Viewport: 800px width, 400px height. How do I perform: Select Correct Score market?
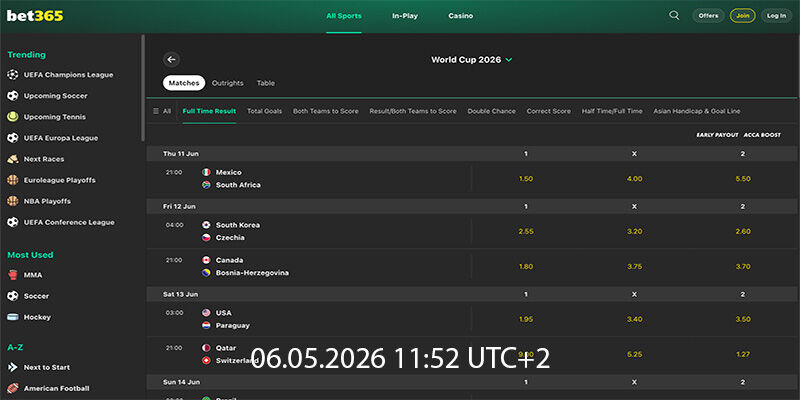(x=549, y=111)
